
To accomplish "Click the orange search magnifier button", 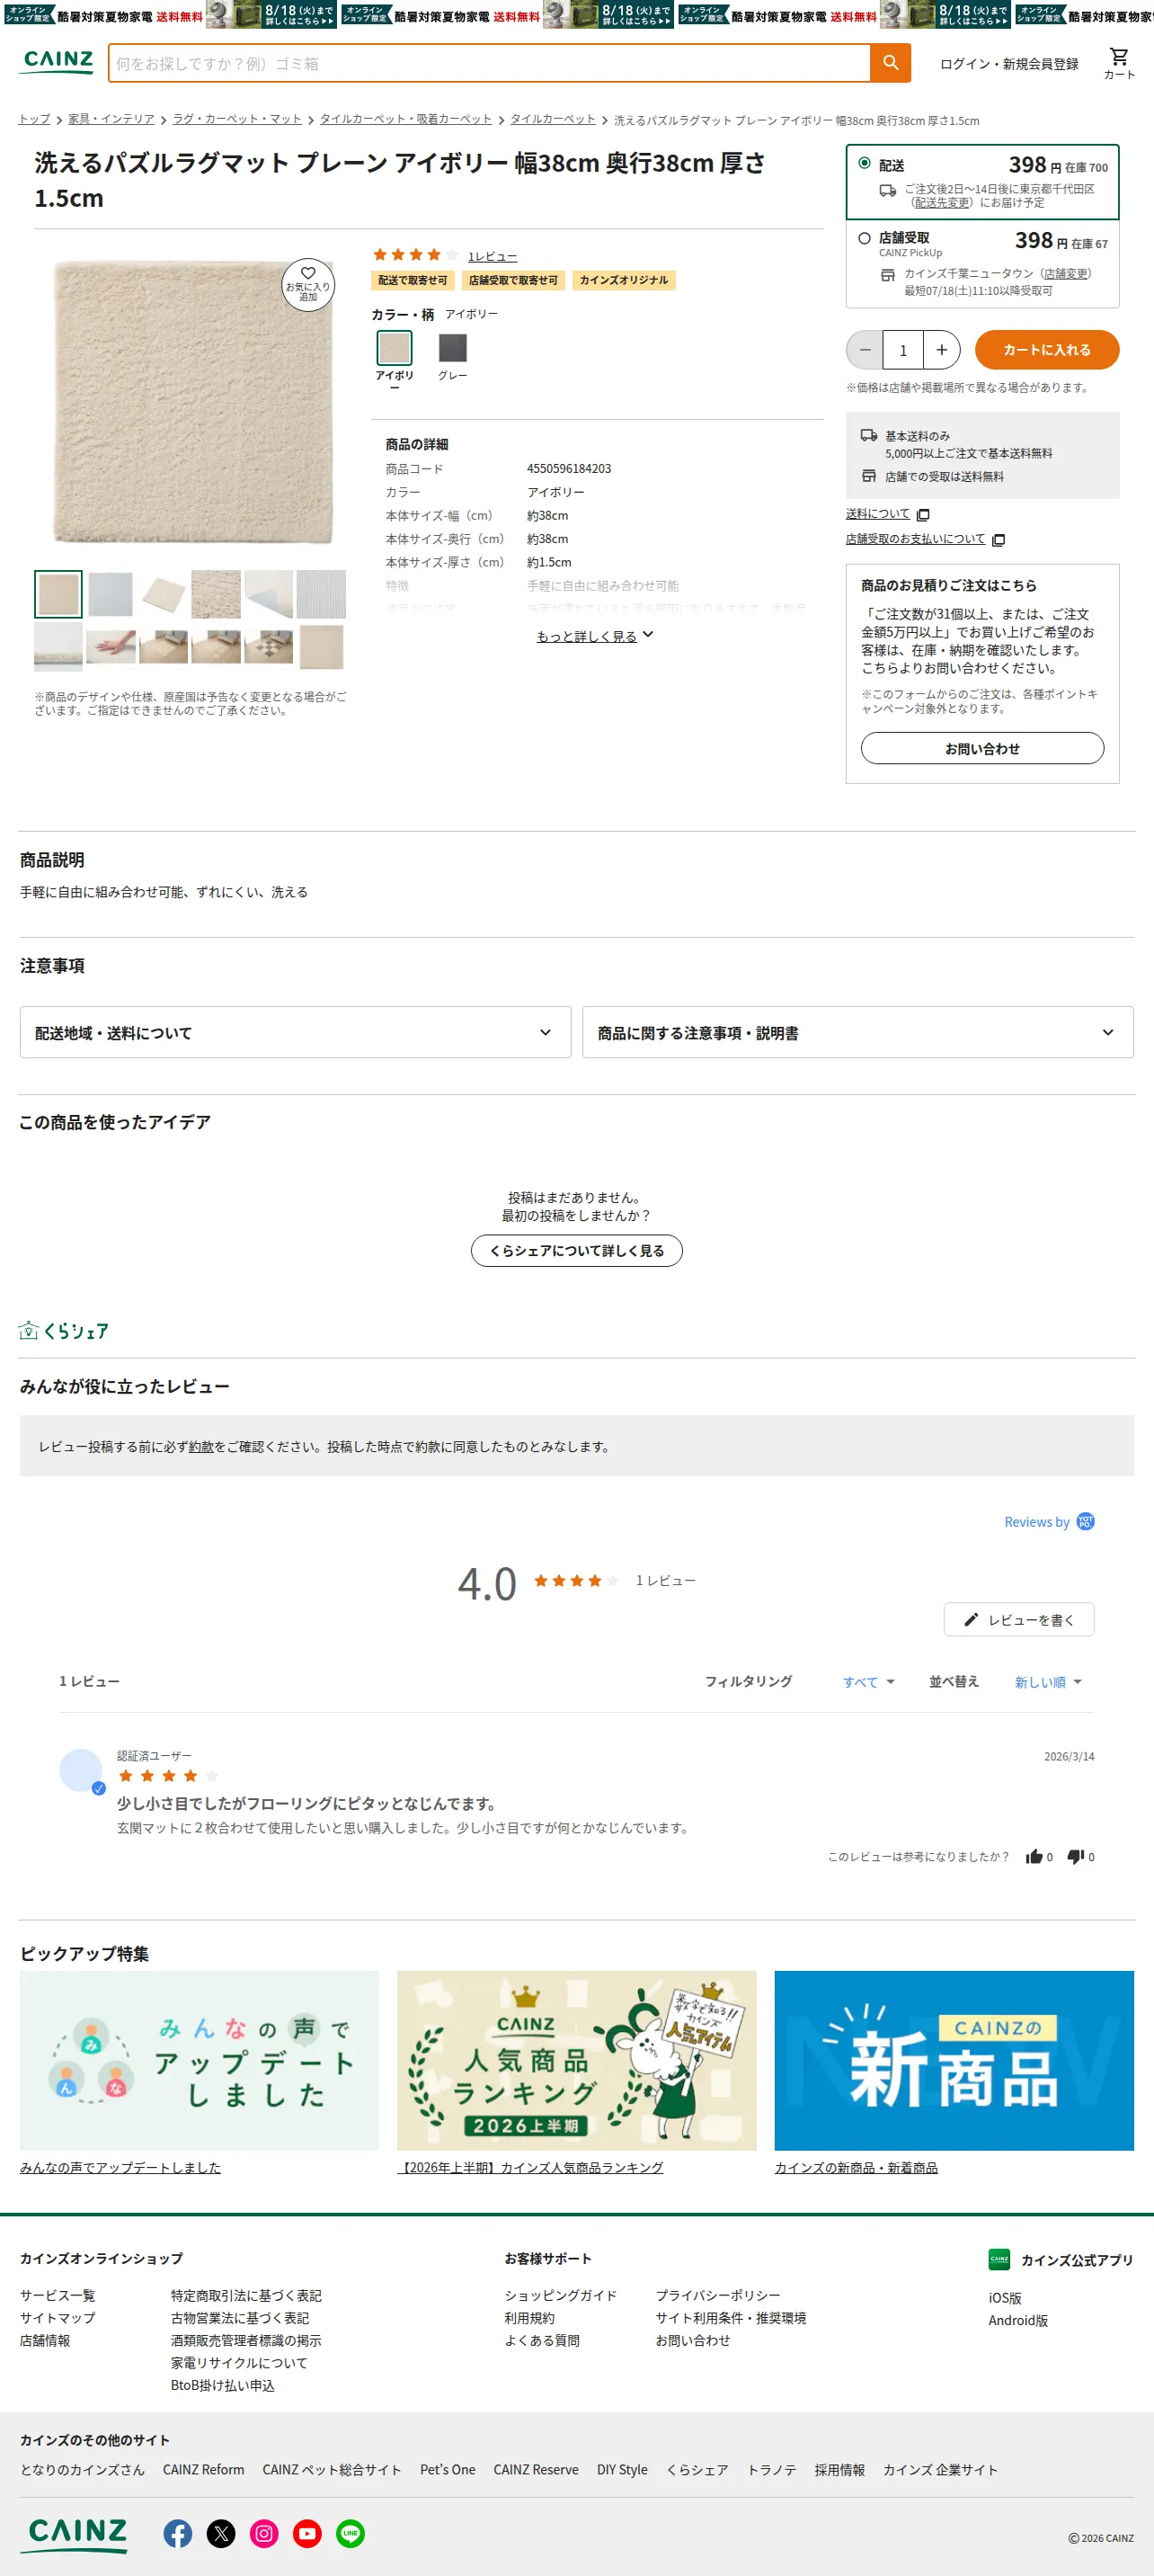I will [x=890, y=63].
